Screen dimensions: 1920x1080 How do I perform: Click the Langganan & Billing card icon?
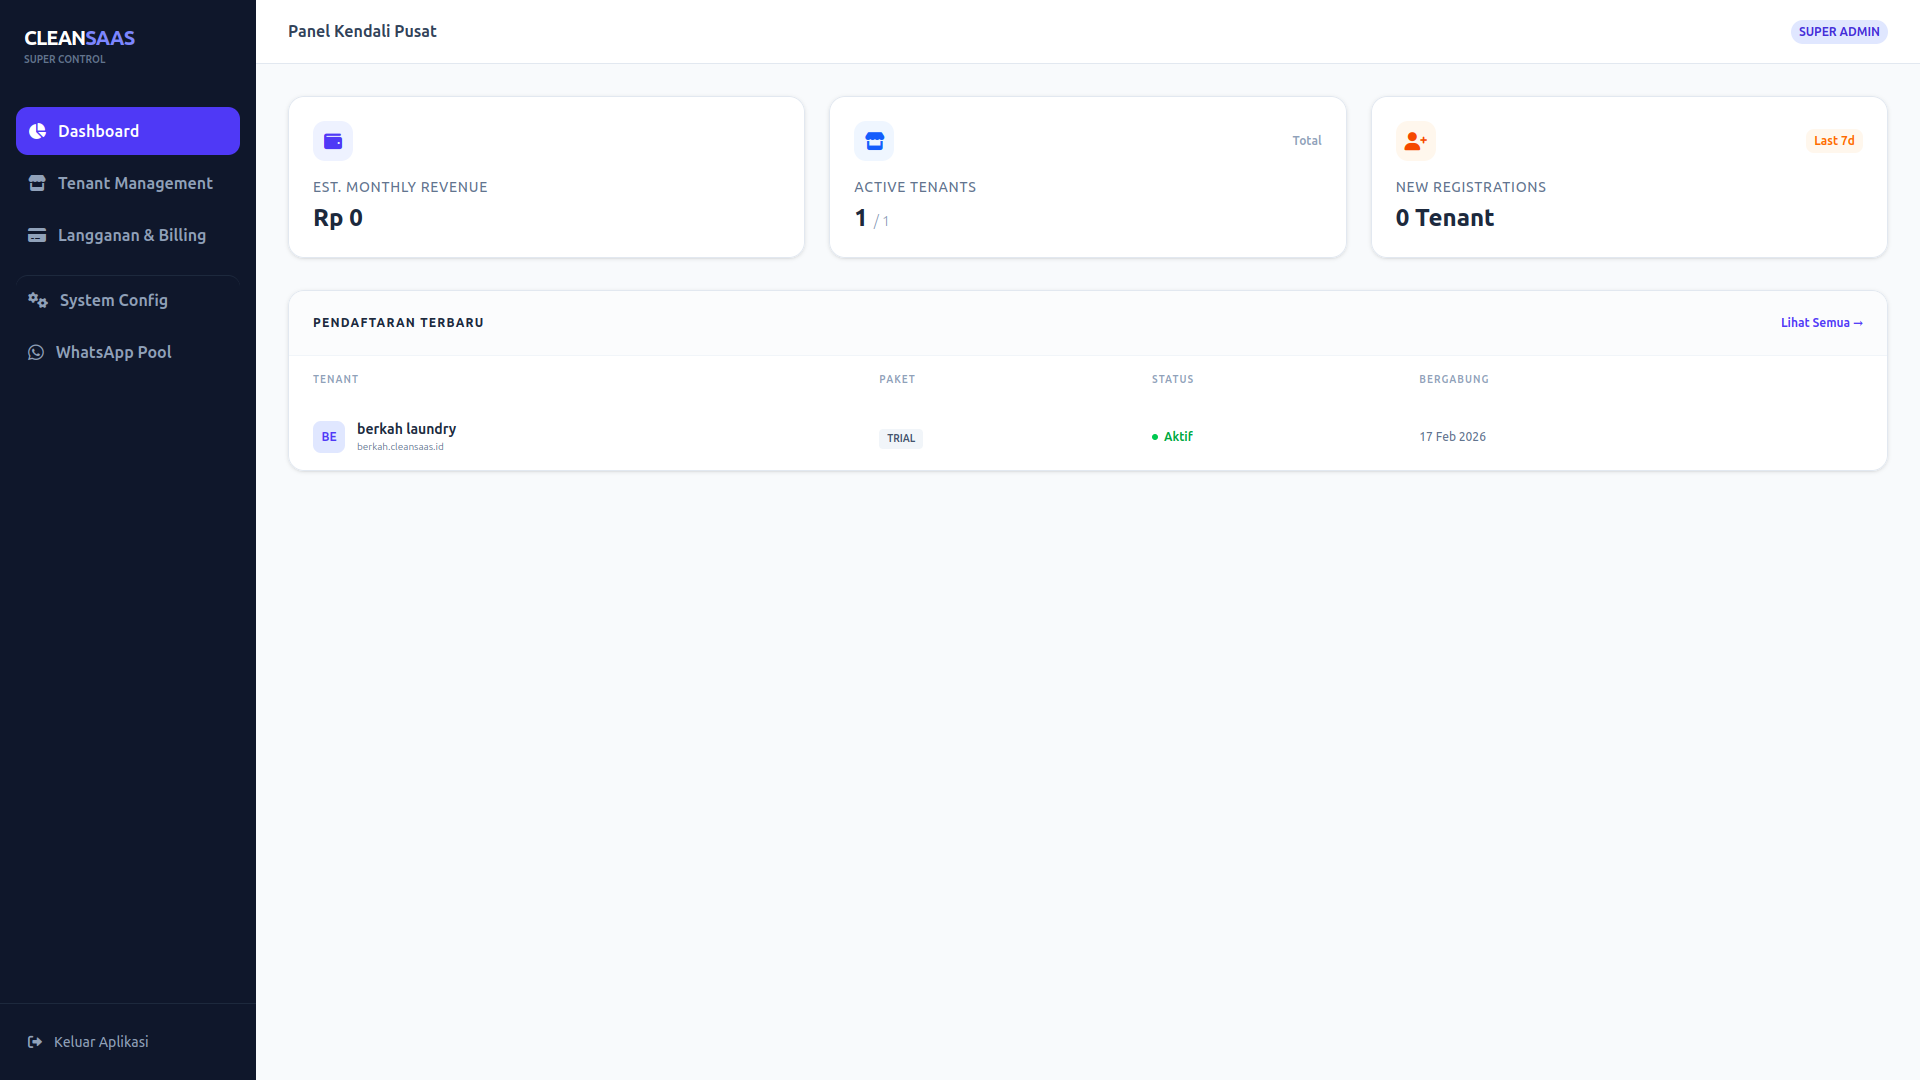click(37, 235)
